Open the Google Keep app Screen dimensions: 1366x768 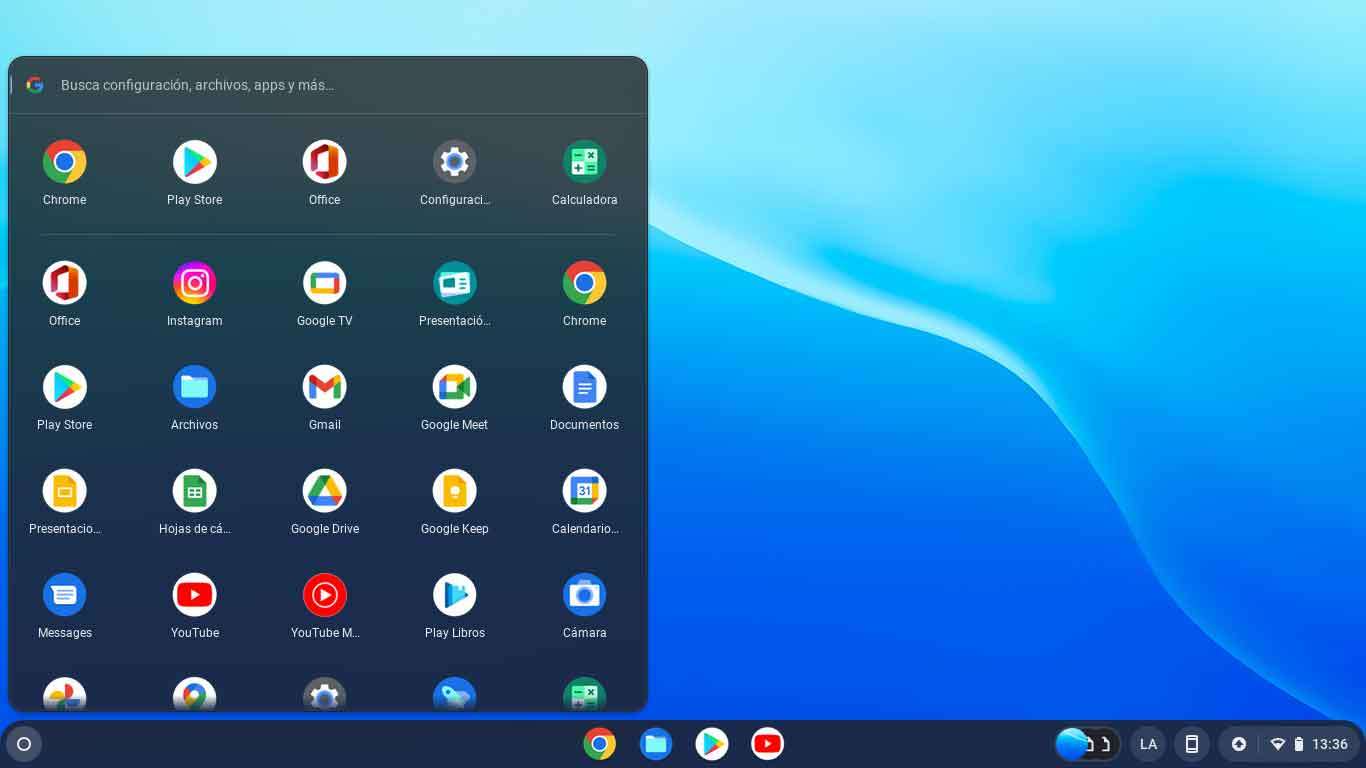[x=454, y=491]
